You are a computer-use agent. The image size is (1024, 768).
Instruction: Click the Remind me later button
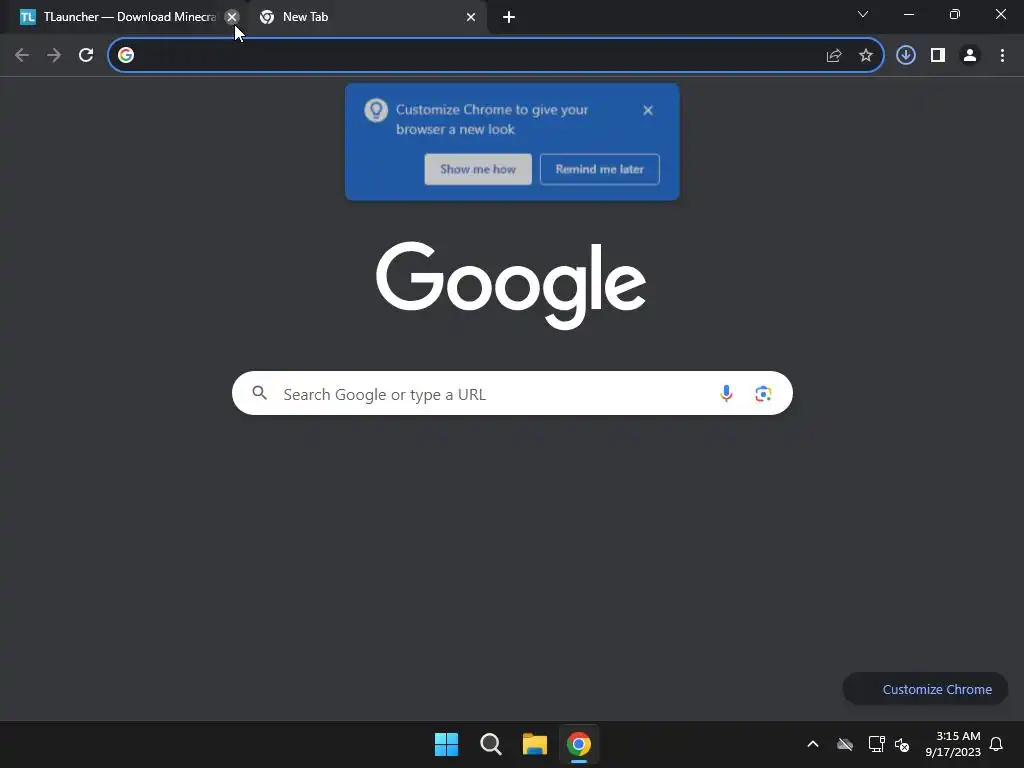click(600, 169)
